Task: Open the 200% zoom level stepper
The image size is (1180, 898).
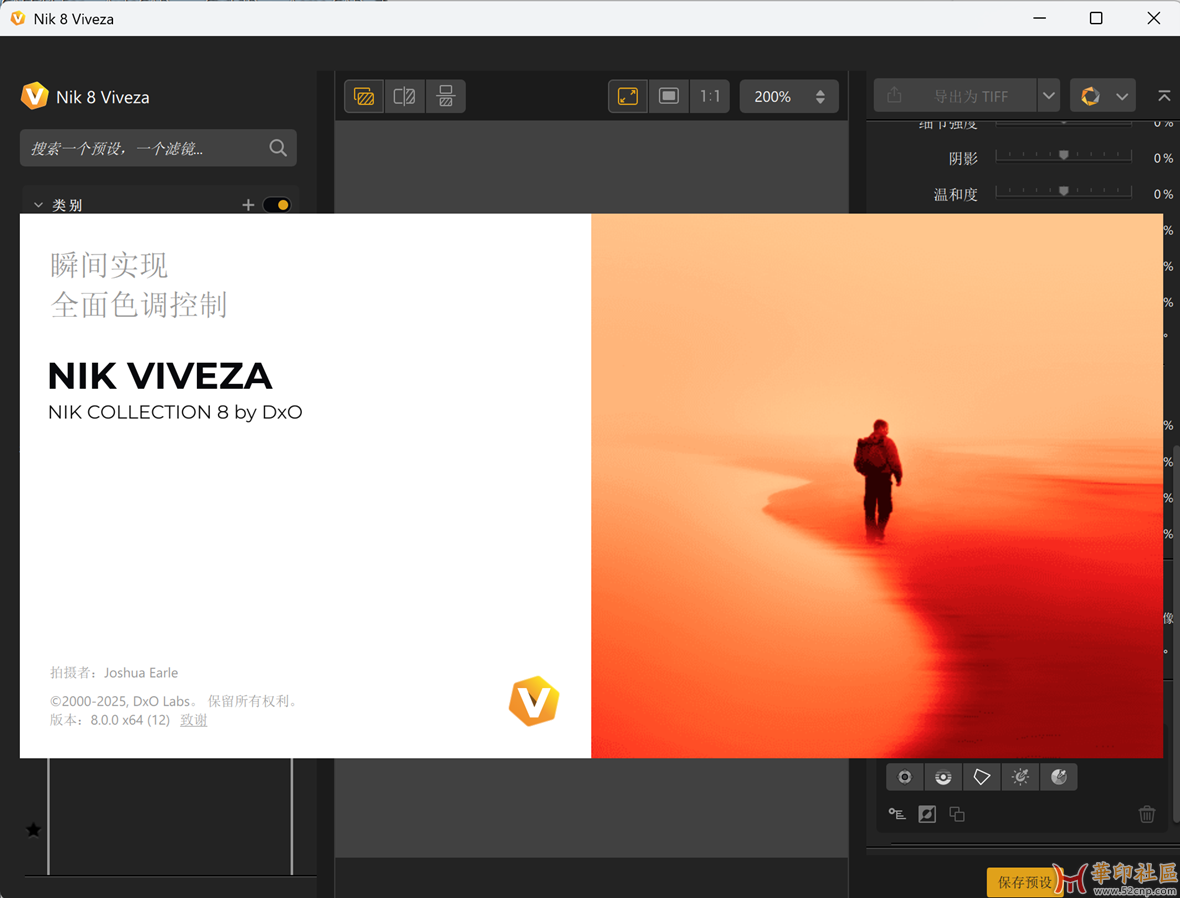Action: point(789,96)
